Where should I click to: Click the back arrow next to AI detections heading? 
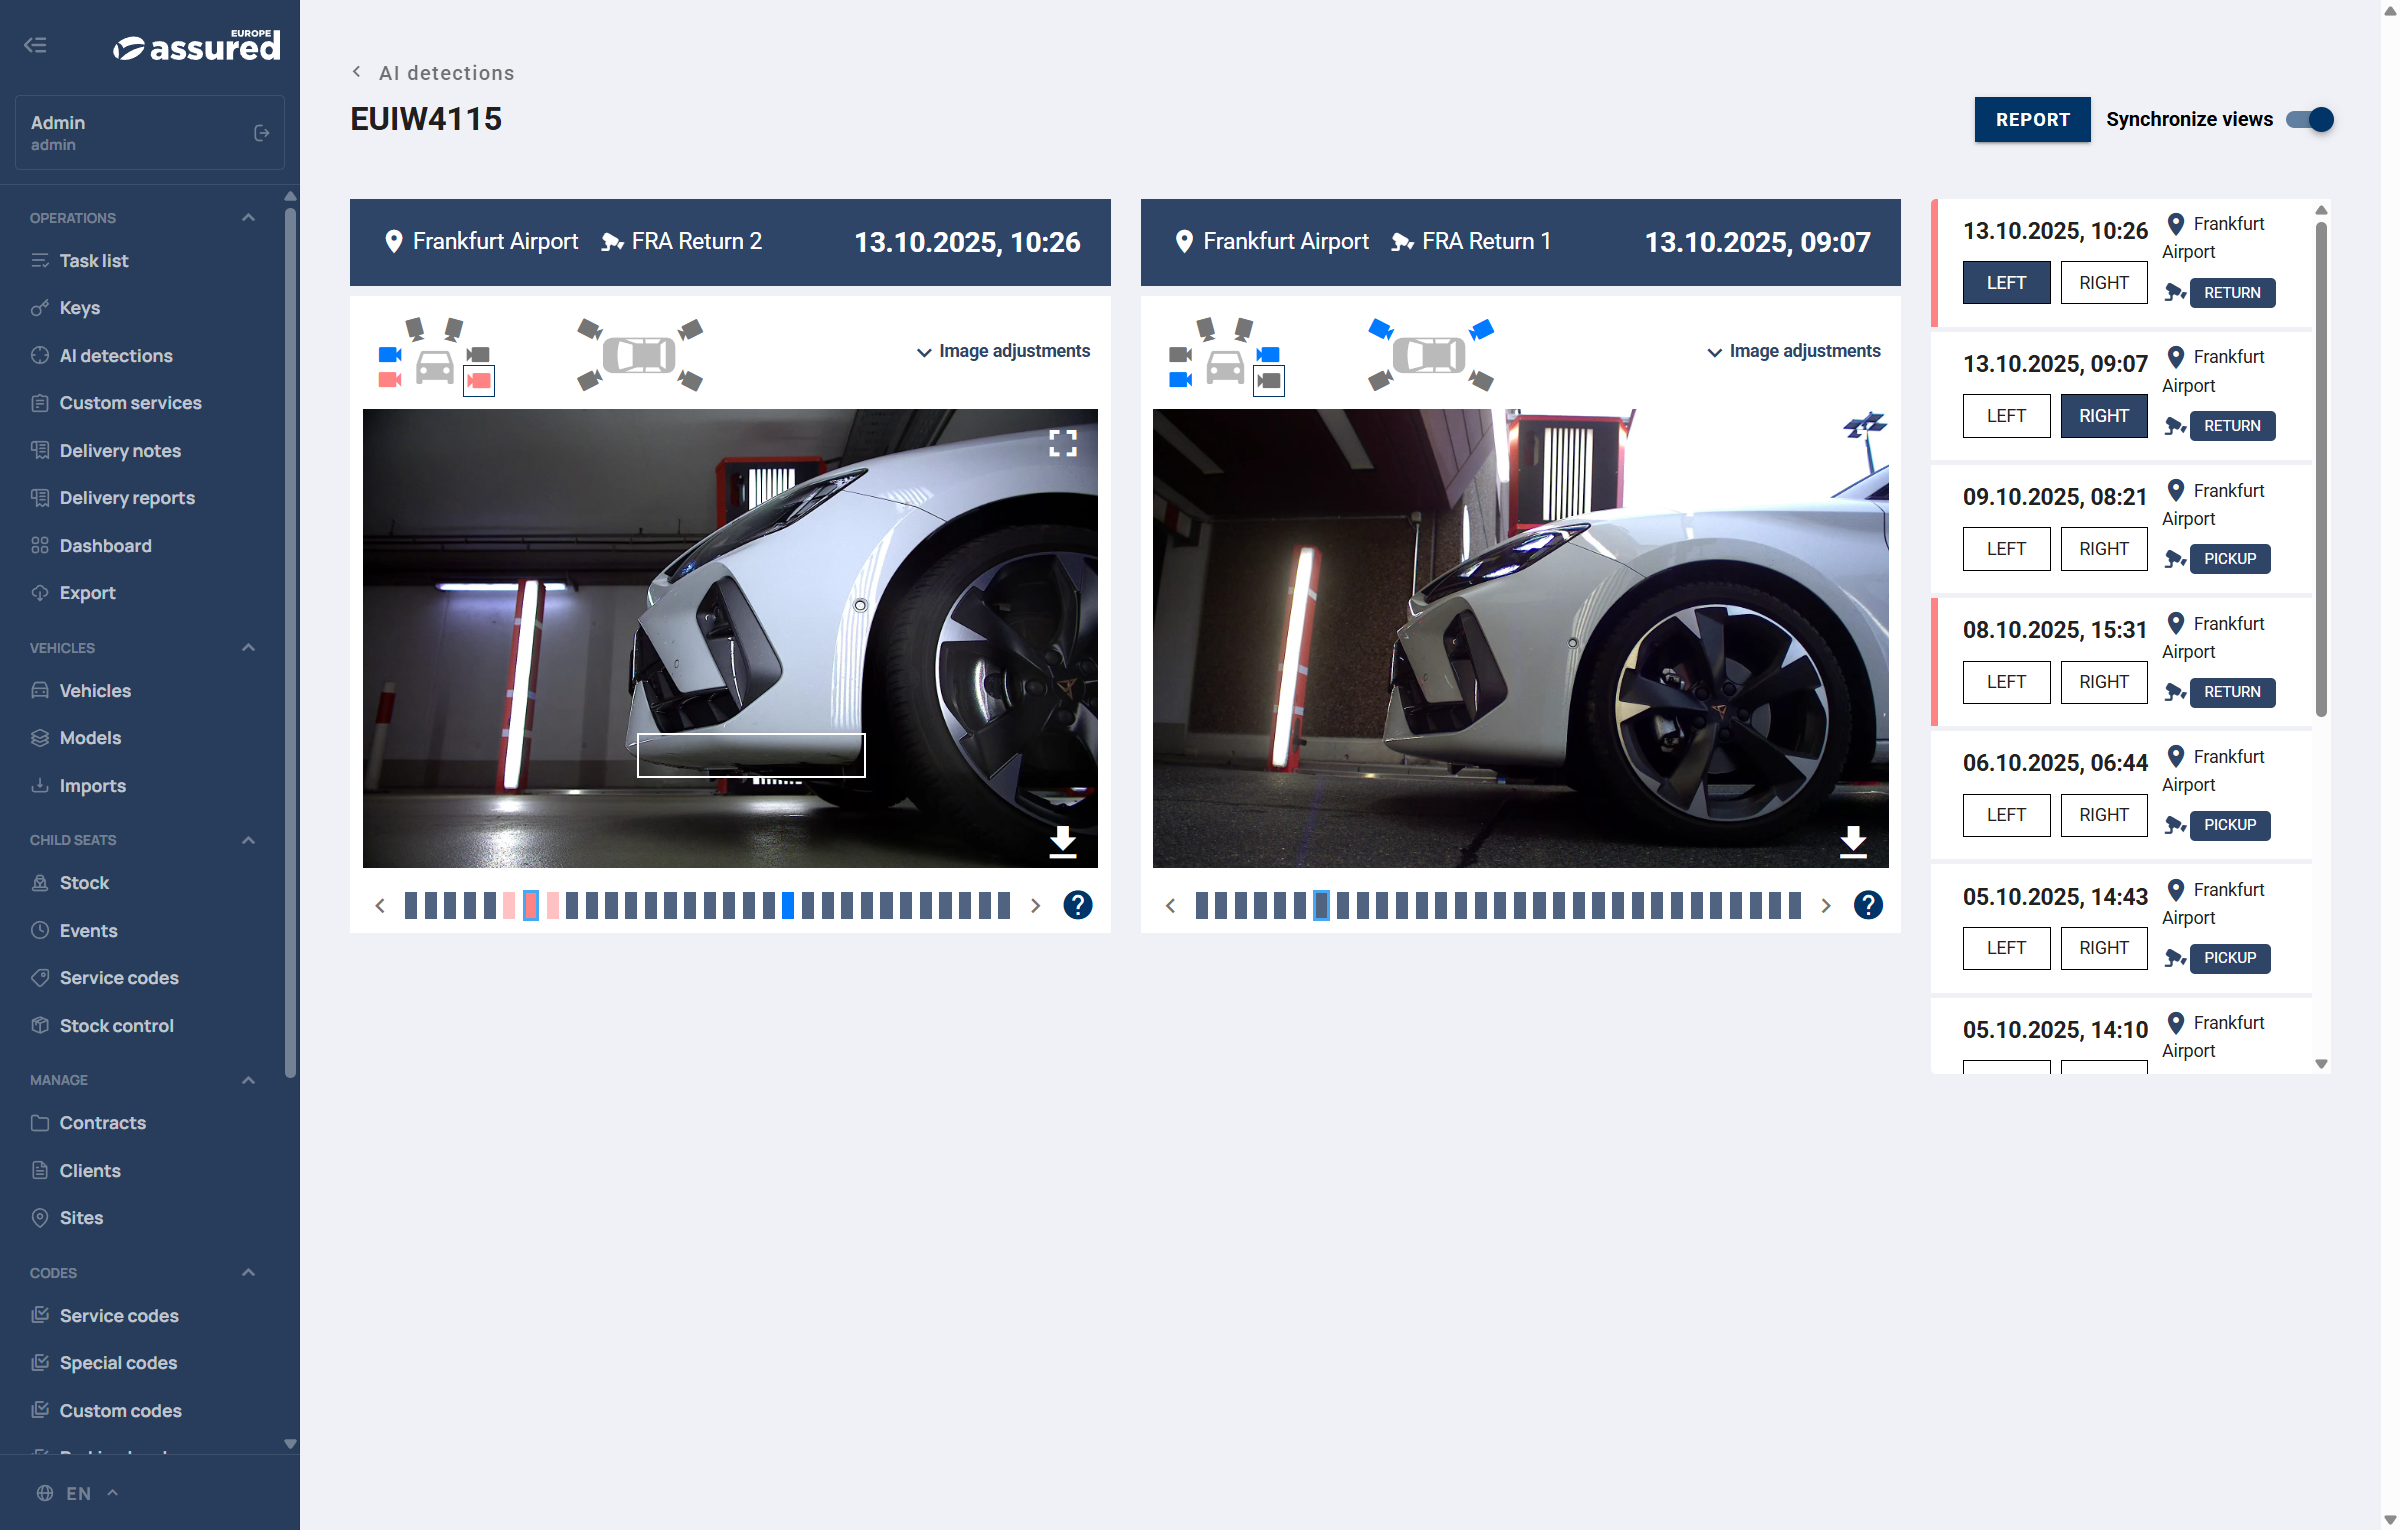tap(357, 72)
